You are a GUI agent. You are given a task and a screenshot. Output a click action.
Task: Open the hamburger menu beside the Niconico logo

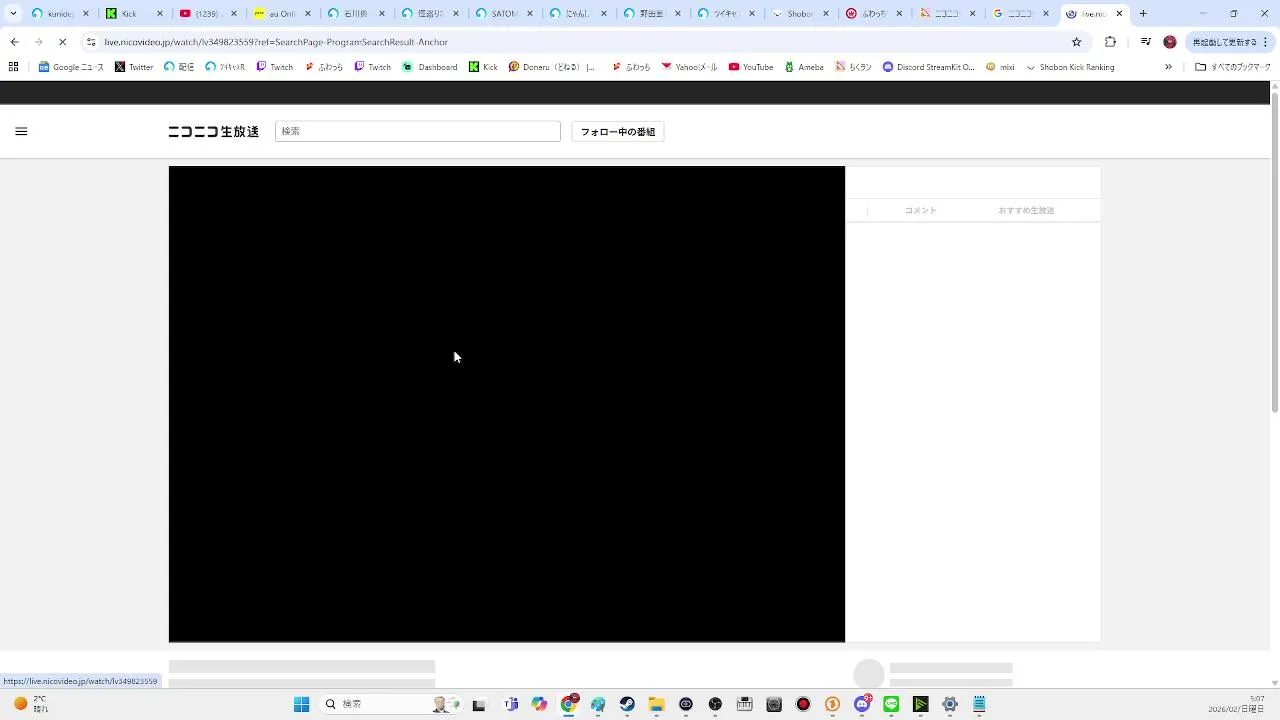pos(21,131)
